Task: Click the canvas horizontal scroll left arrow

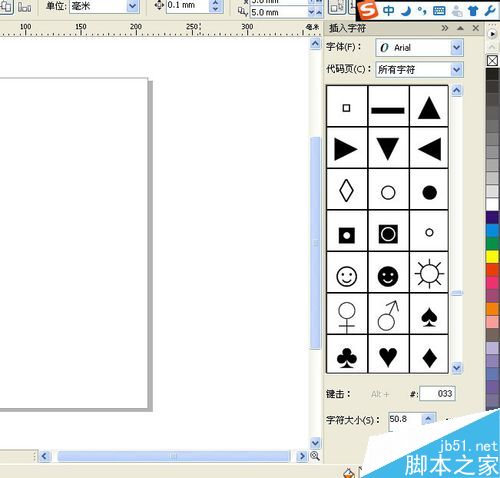Action: 44,456
